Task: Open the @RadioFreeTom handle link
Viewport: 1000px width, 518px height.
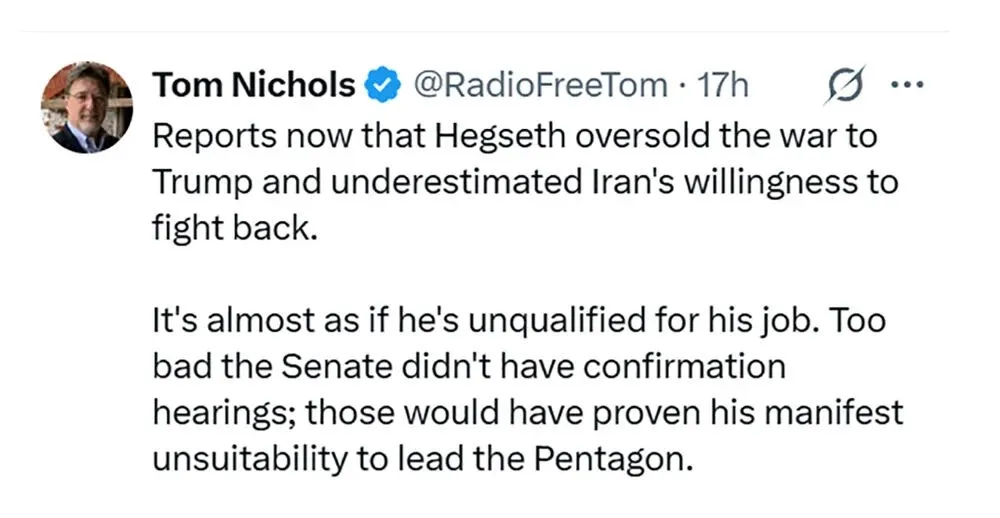Action: click(540, 86)
